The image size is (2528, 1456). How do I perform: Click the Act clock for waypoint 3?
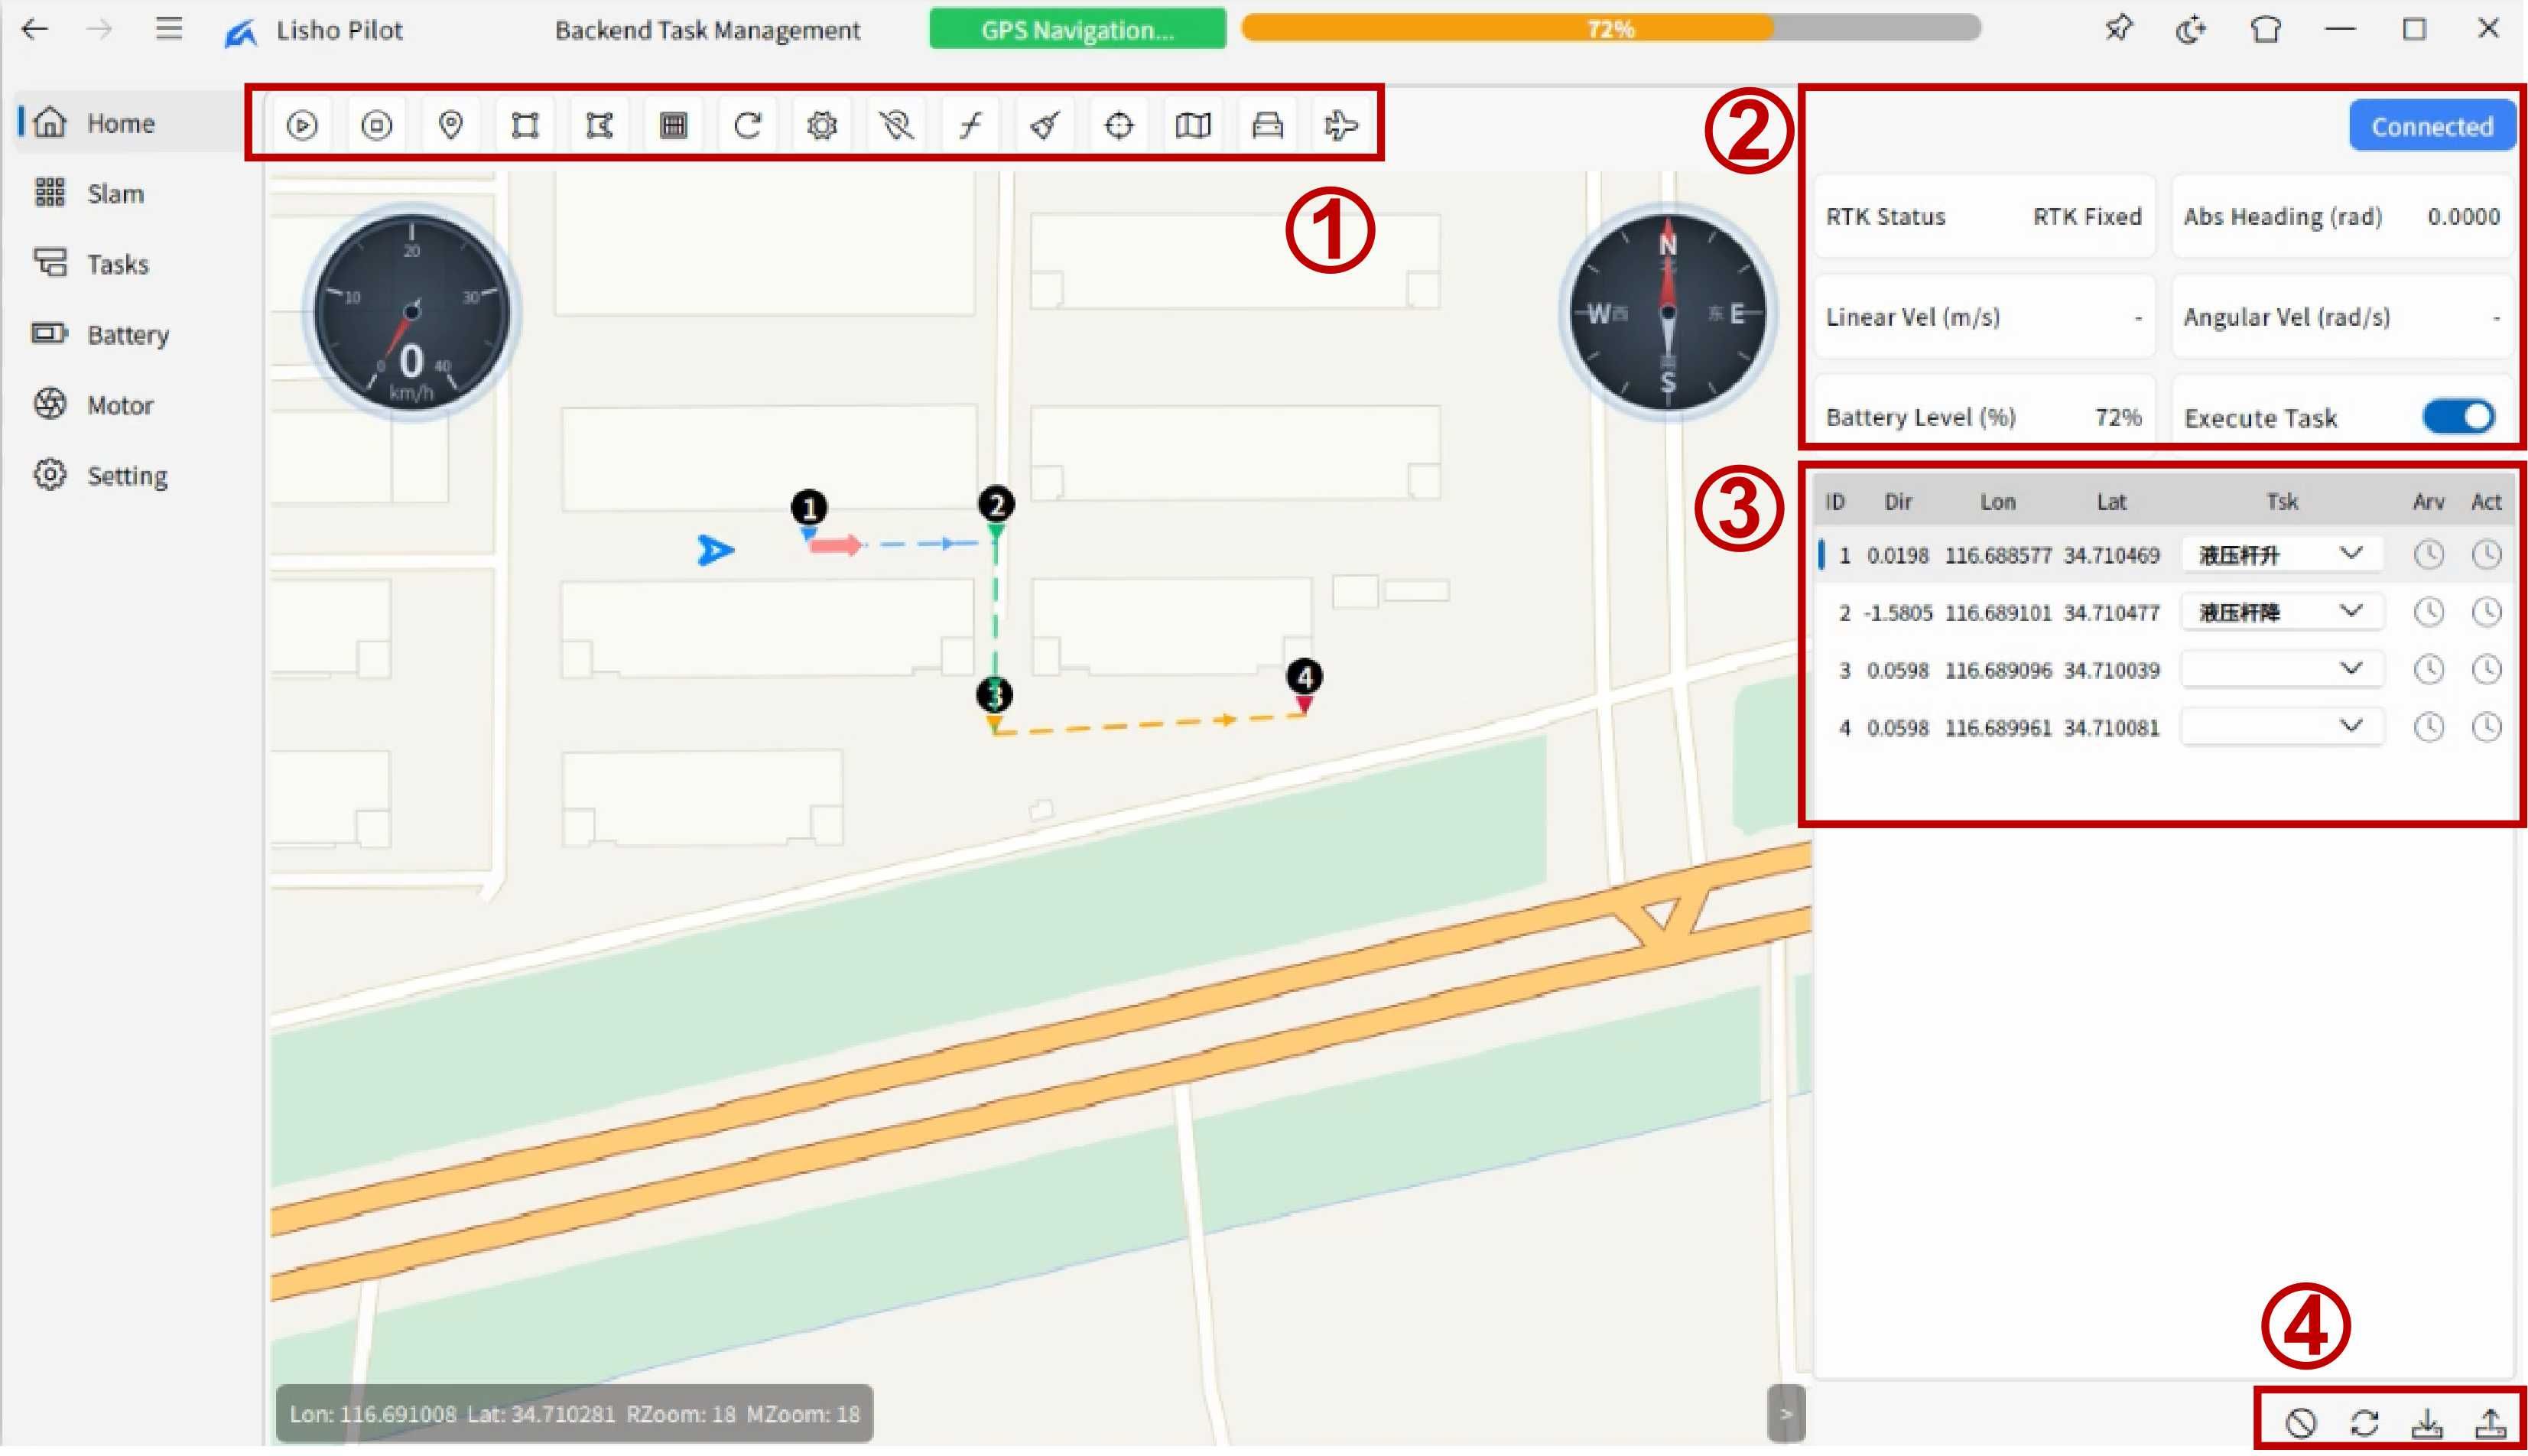tap(2486, 669)
